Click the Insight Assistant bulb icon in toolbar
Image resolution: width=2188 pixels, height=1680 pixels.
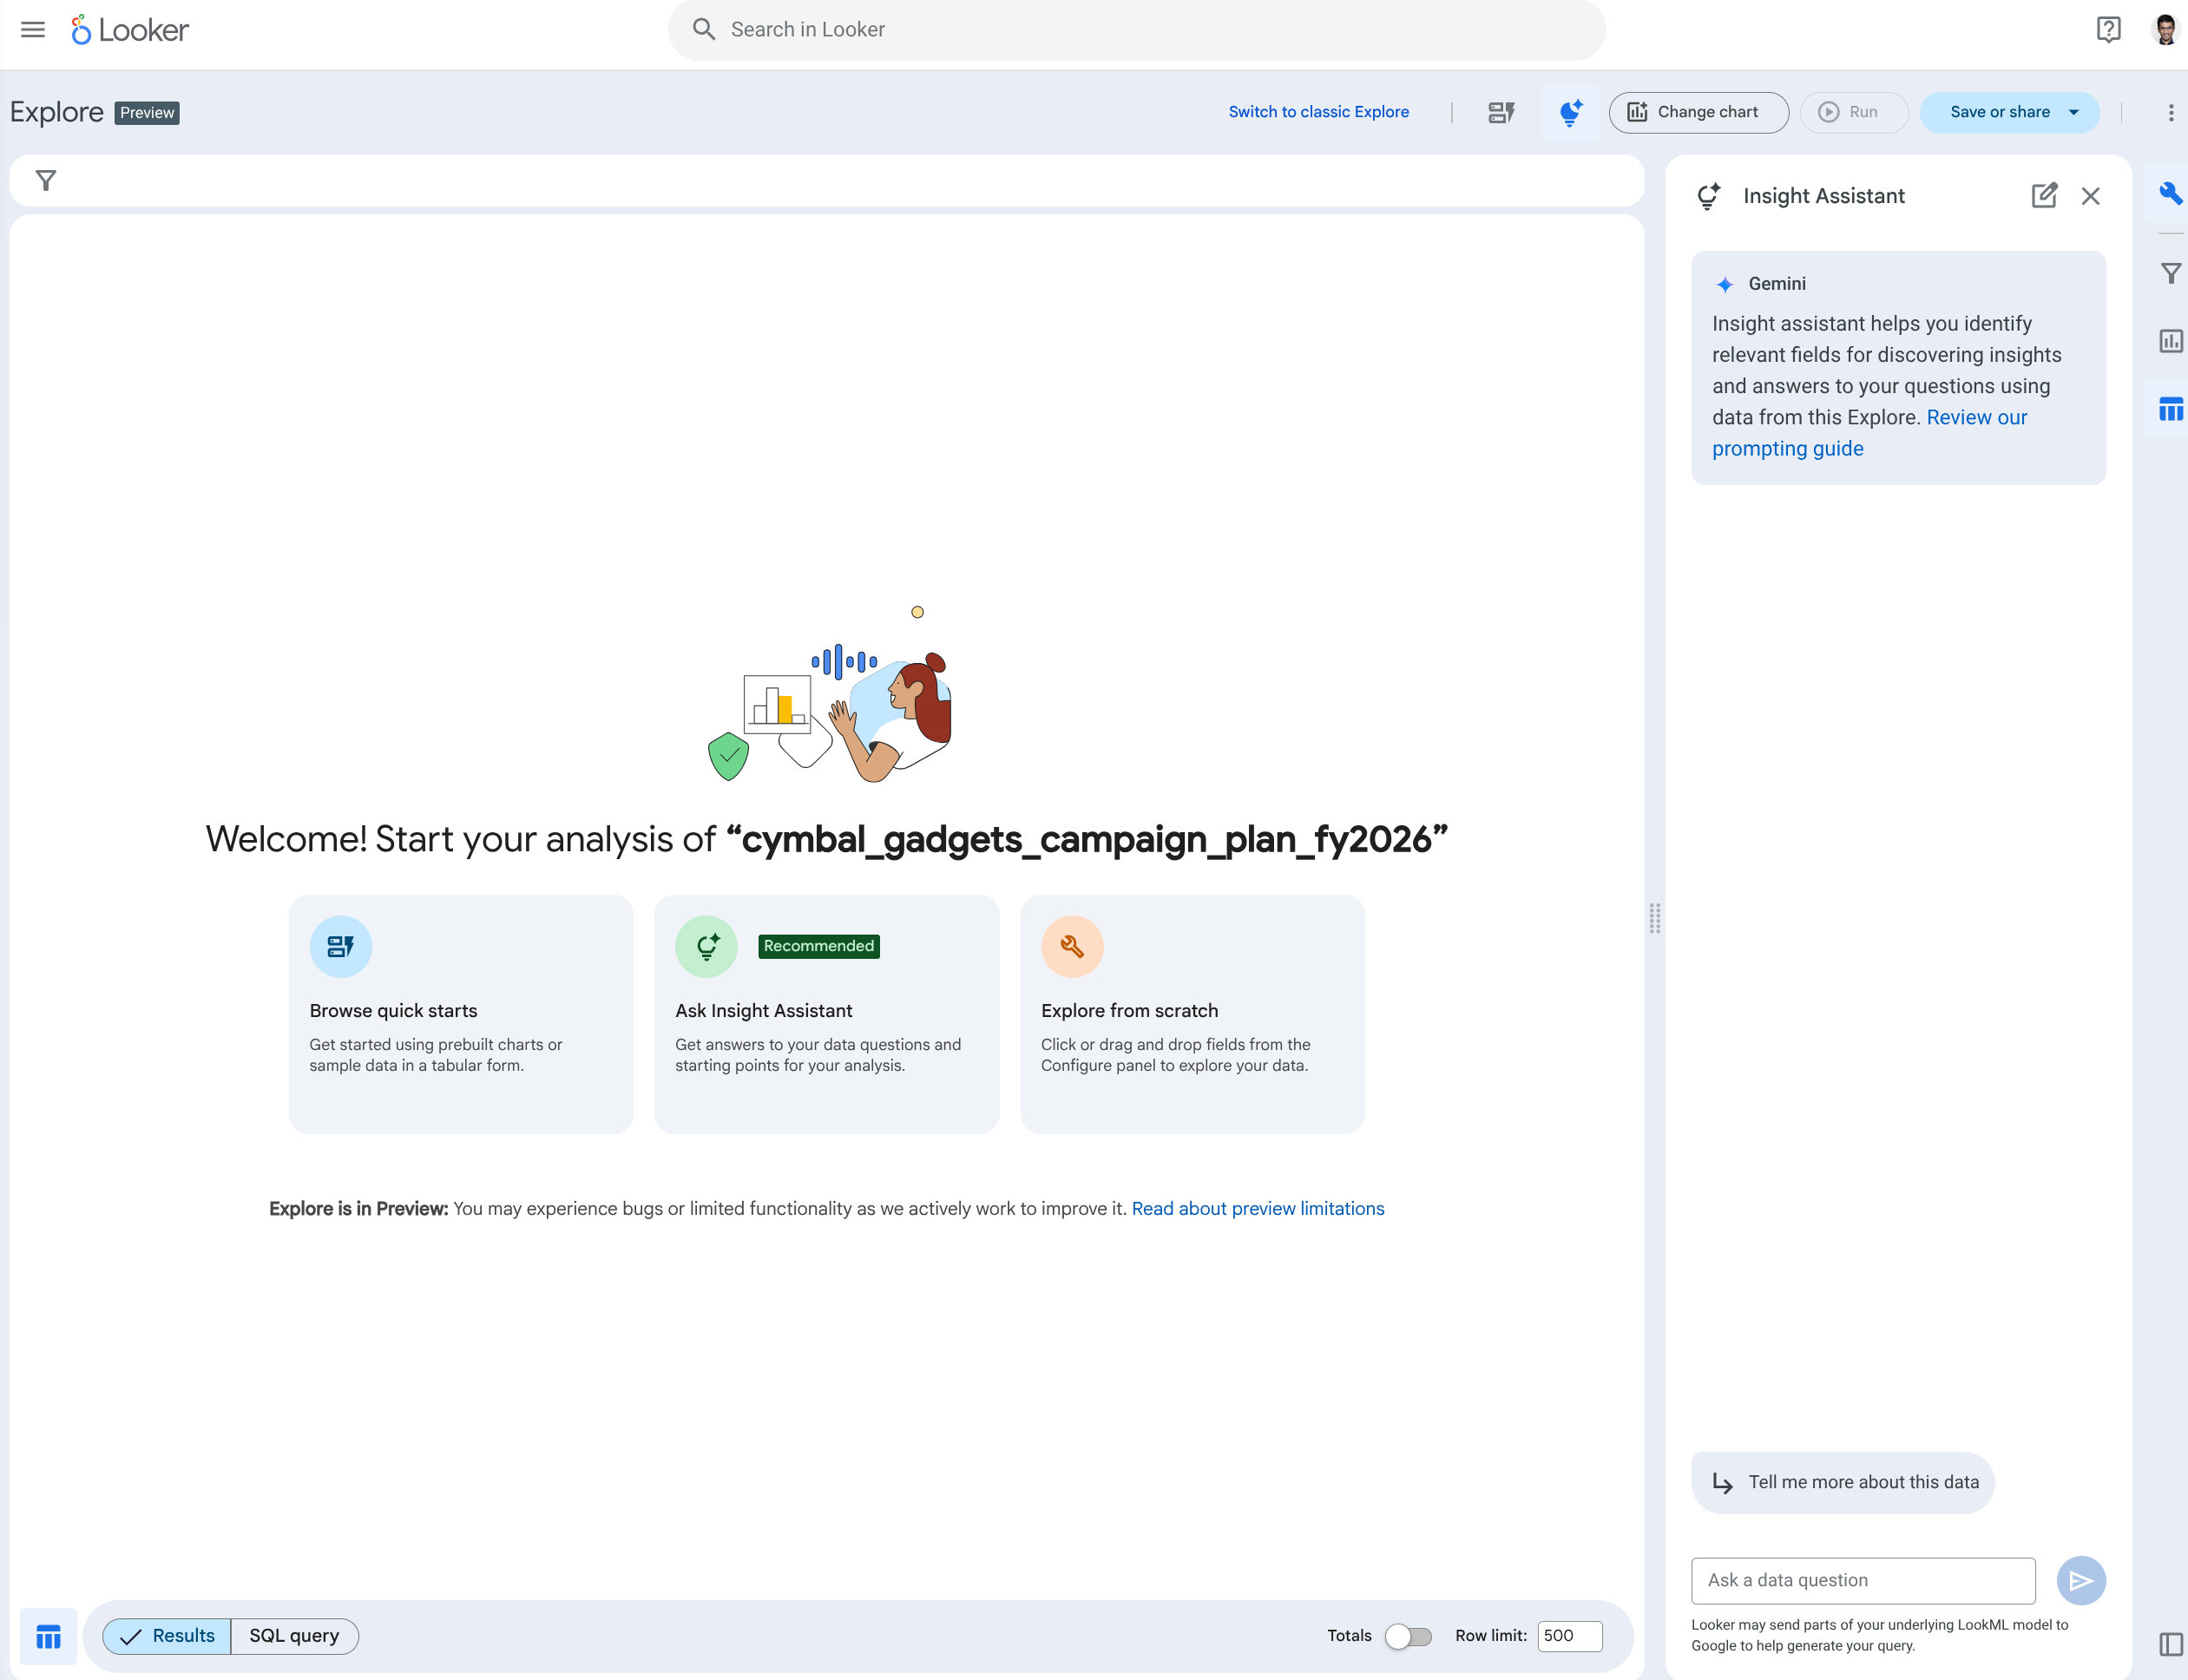[x=1569, y=112]
